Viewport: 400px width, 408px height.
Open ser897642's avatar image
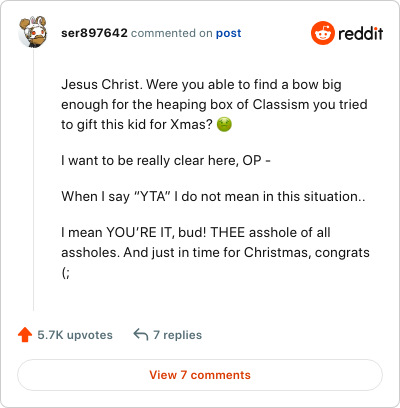[x=33, y=32]
